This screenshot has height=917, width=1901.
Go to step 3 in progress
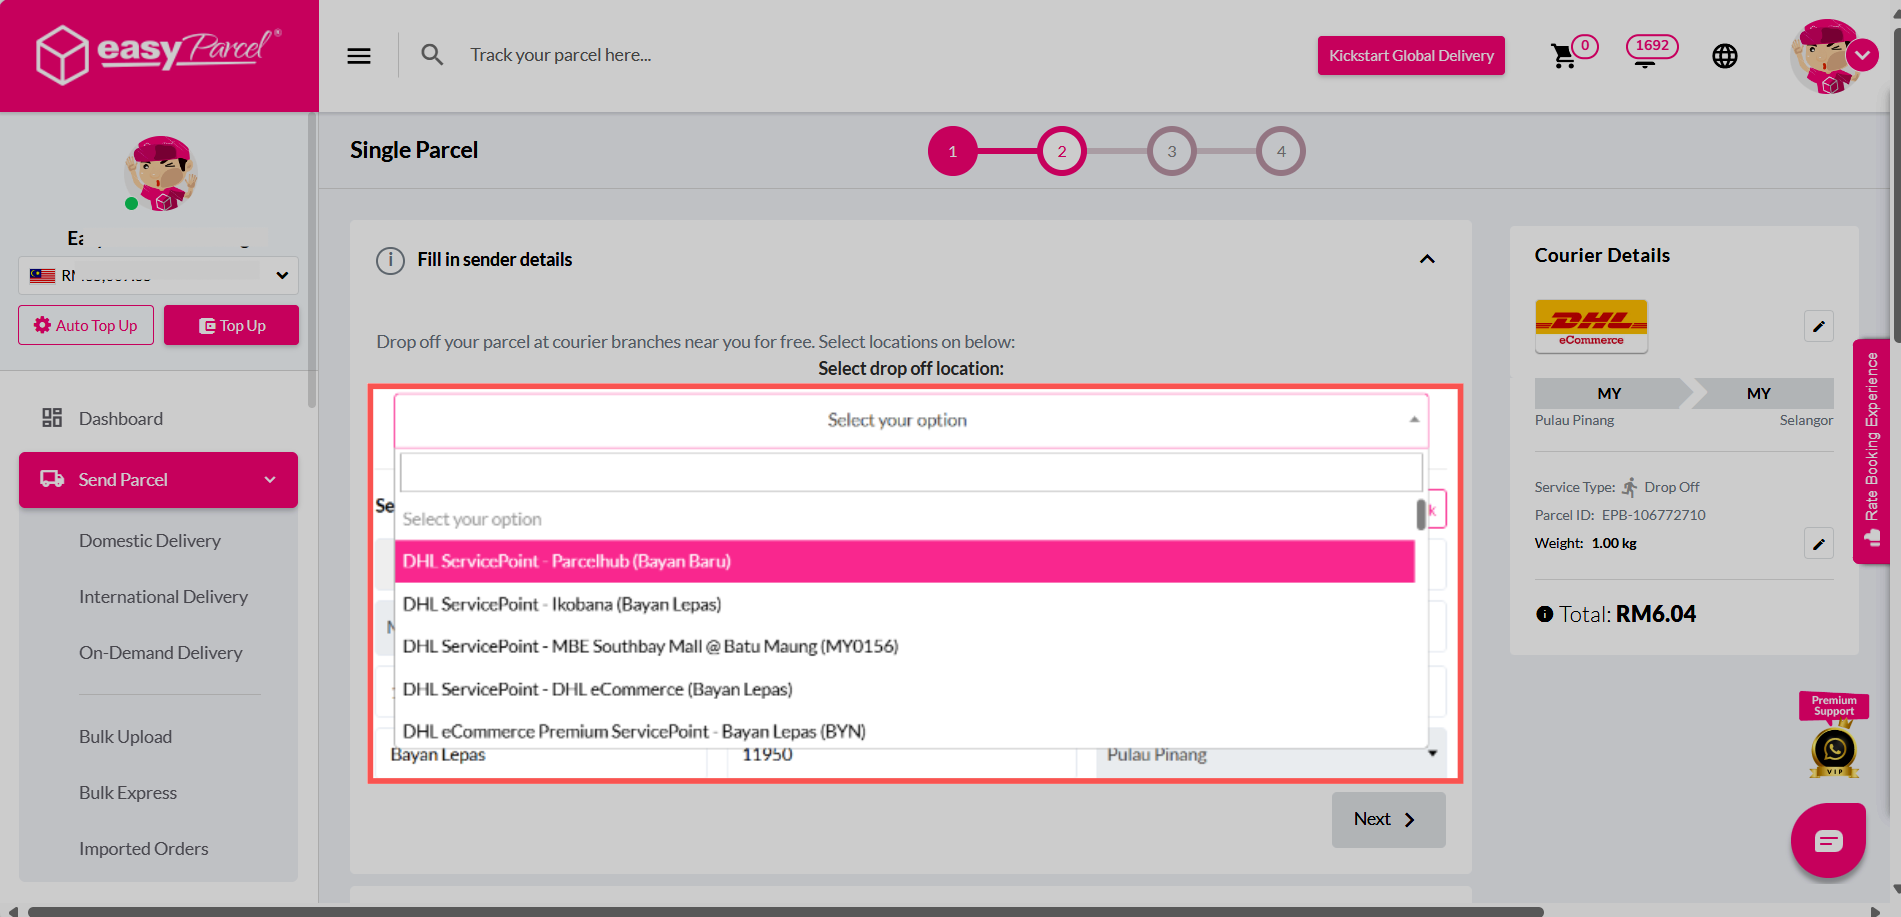click(1172, 151)
